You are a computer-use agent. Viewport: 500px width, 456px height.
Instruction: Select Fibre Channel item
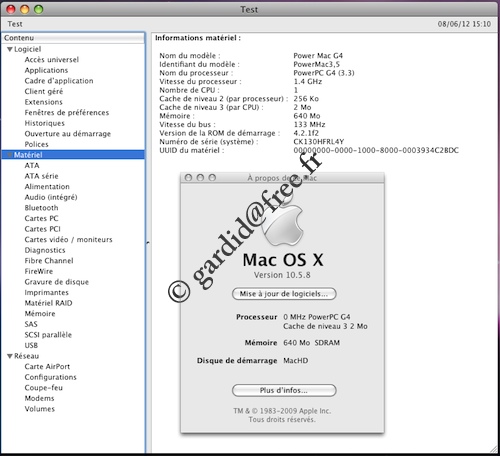pos(49,261)
